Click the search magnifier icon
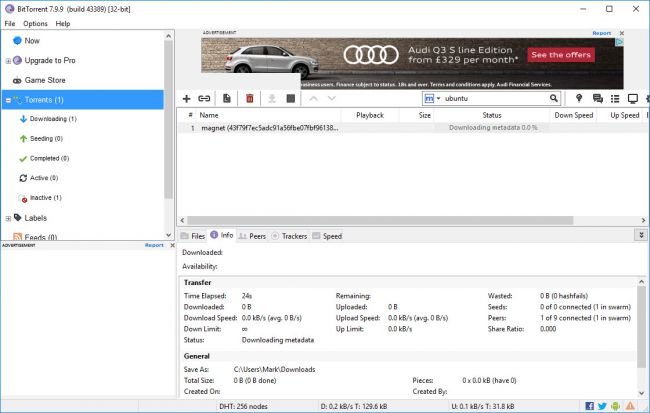 [x=553, y=99]
